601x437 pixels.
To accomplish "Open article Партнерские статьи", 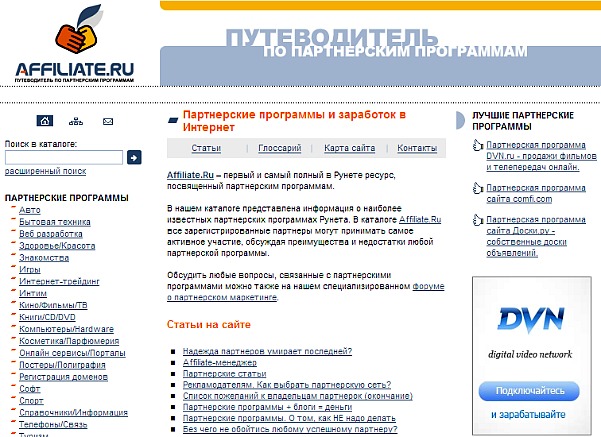I will pos(224,373).
